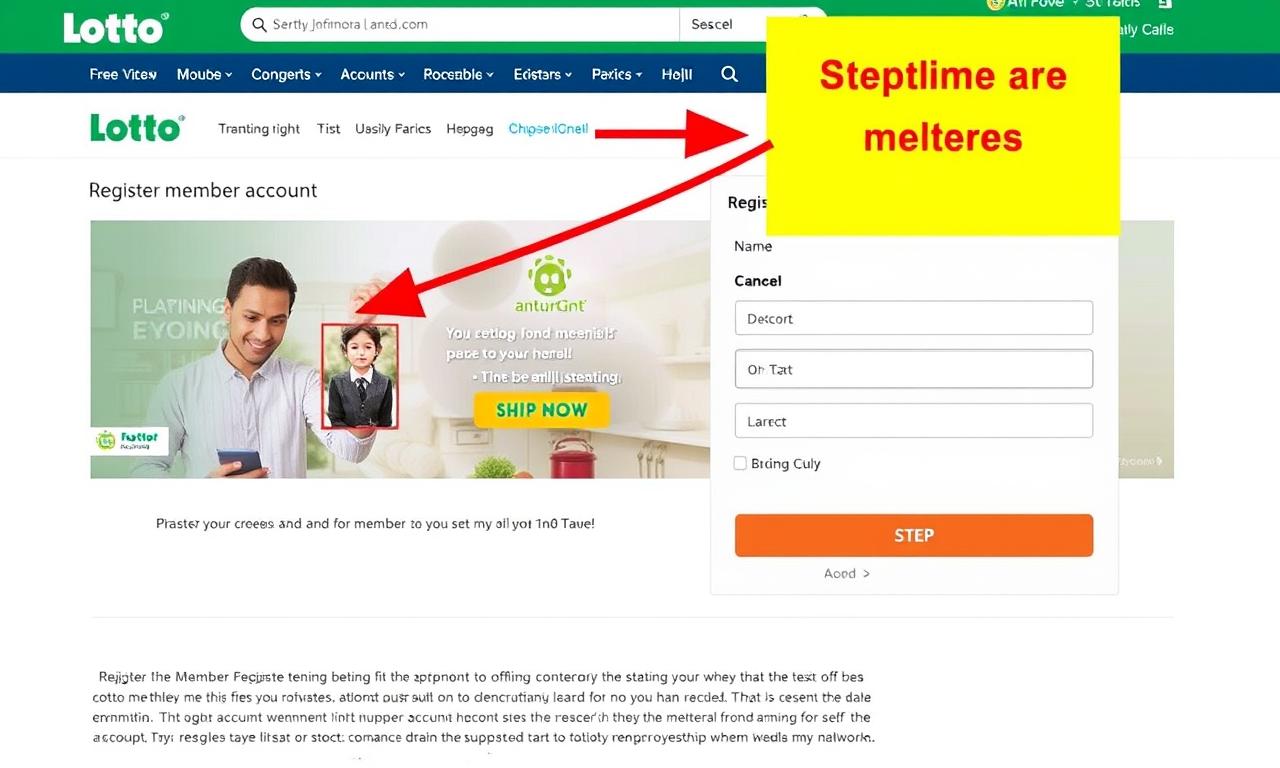Open the Rocenble navigation dropdown
Viewport: 1280px width, 768px height.
point(458,74)
